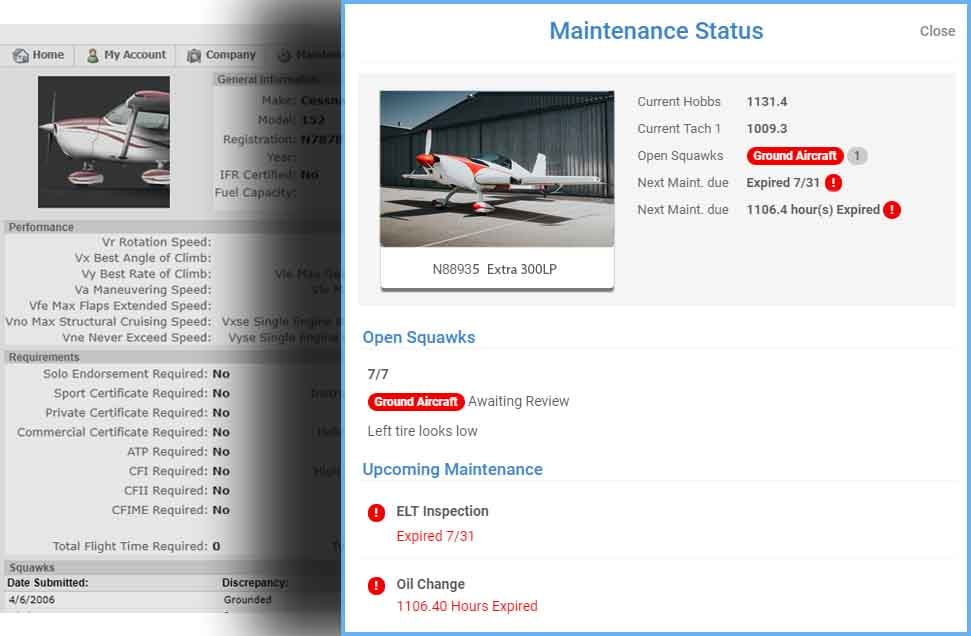Image resolution: width=971 pixels, height=636 pixels.
Task: Click the alert icon beside Expired 7/31
Action: 834,183
